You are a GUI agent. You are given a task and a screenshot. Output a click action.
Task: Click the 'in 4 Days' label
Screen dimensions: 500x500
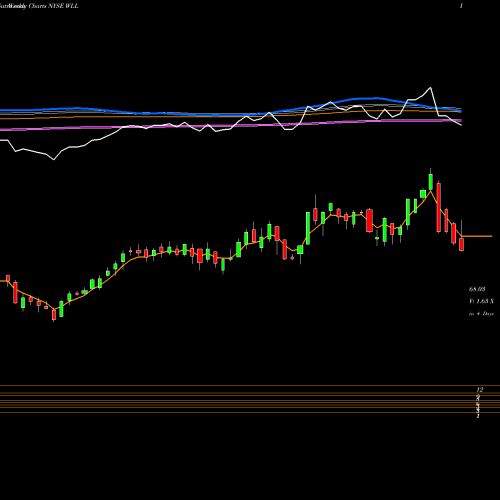pyautogui.click(x=481, y=314)
